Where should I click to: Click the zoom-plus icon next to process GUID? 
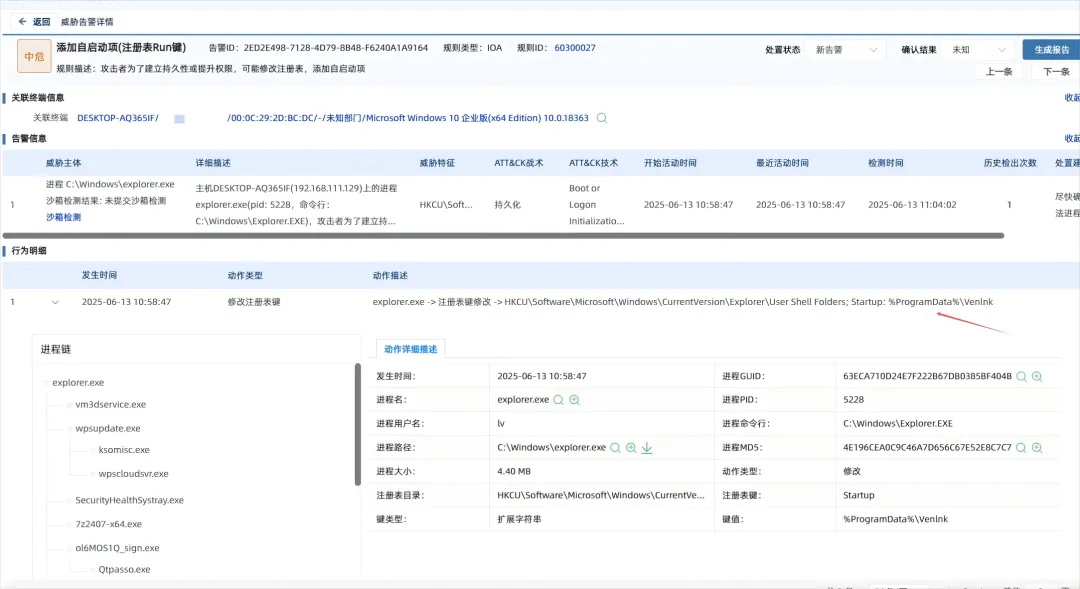[1037, 377]
